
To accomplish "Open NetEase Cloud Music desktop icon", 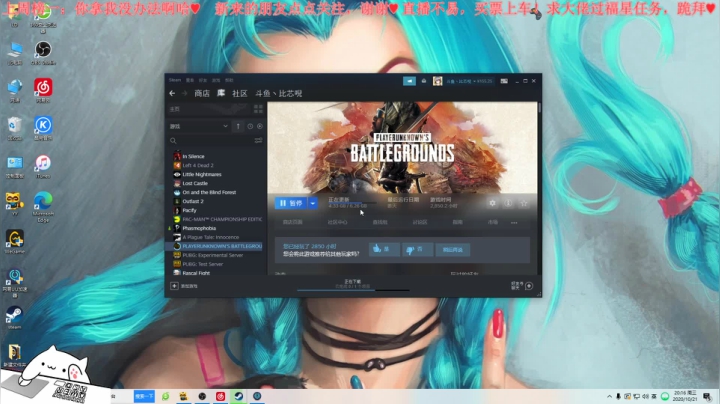I will pyautogui.click(x=43, y=91).
